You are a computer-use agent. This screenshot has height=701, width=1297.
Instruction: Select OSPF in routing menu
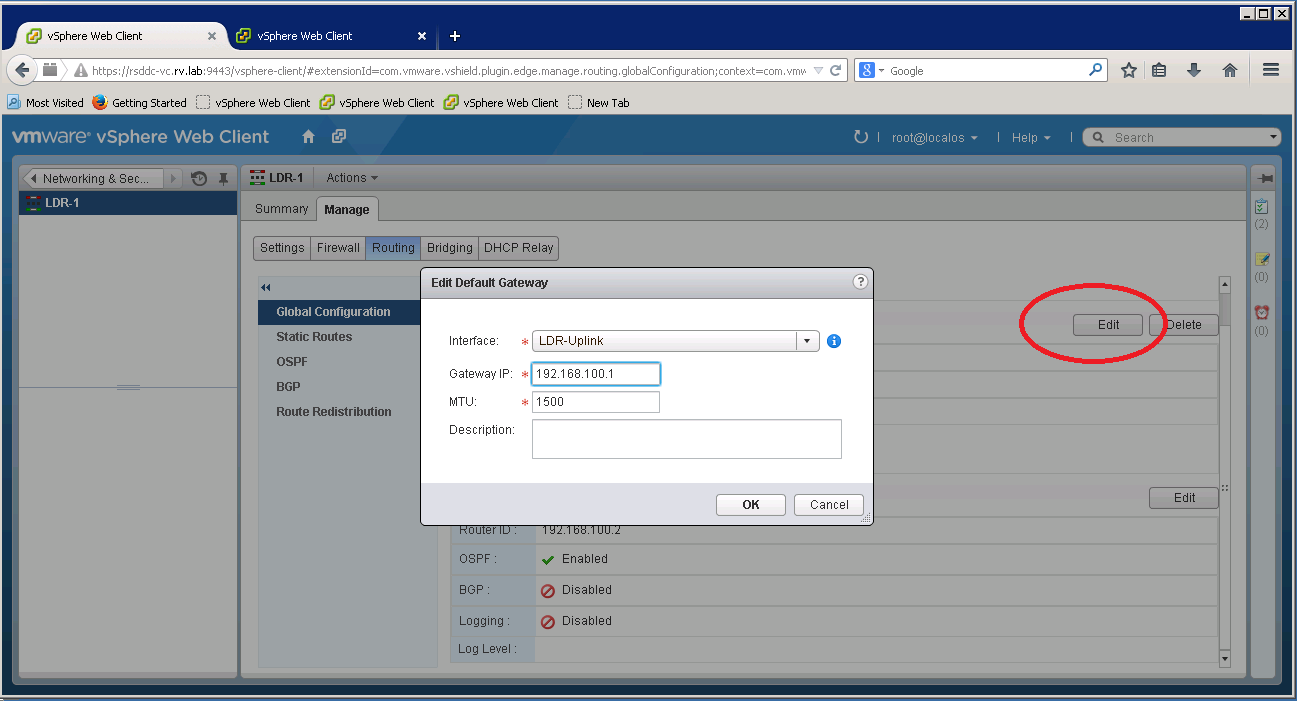coord(292,362)
